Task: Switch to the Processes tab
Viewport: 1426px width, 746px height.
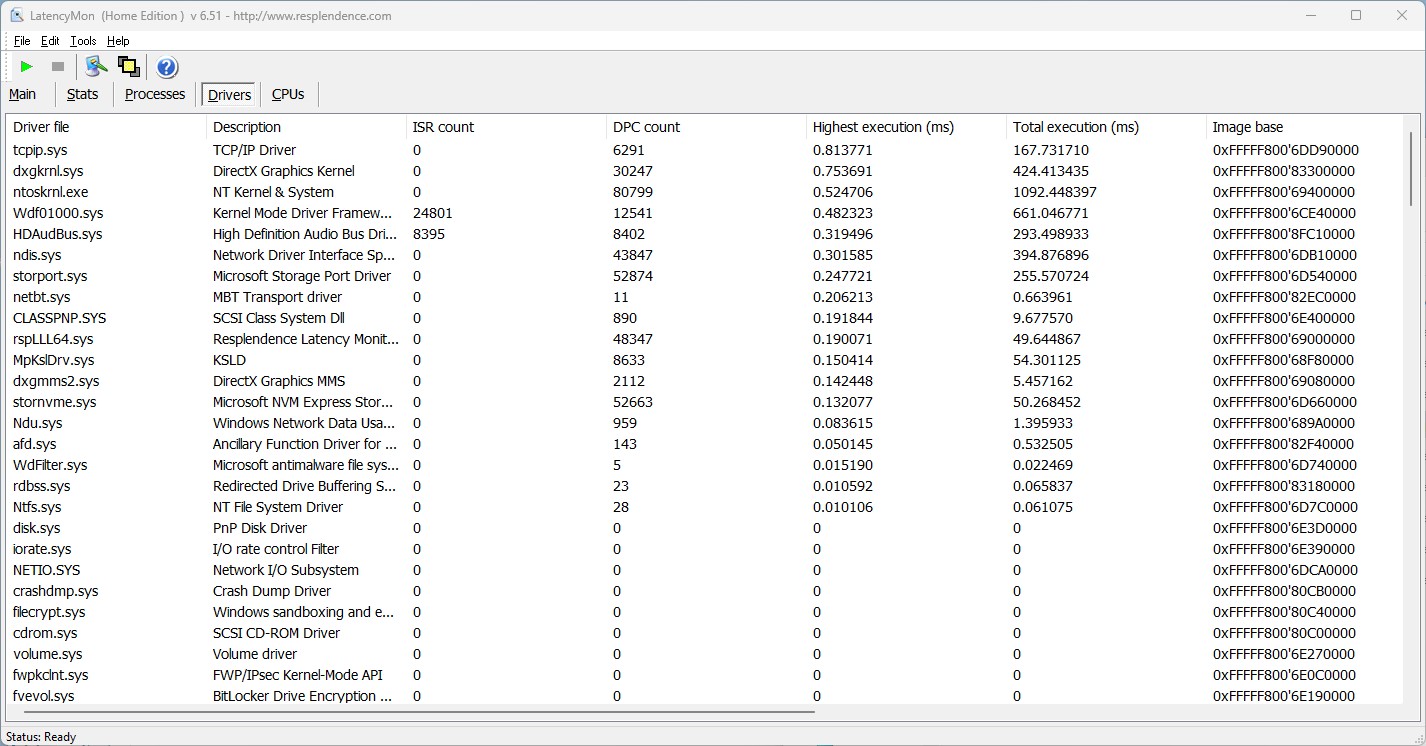Action: (155, 94)
